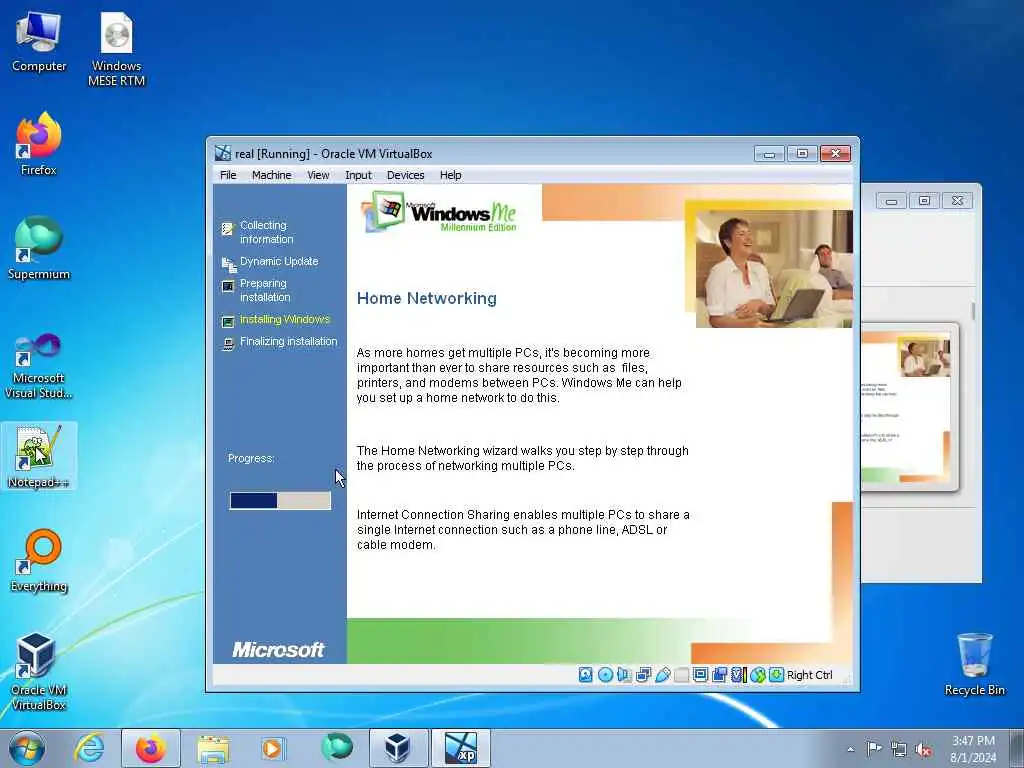Click the Windows Me Millennium Edition logo
Image resolution: width=1024 pixels, height=768 pixels.
pyautogui.click(x=440, y=212)
